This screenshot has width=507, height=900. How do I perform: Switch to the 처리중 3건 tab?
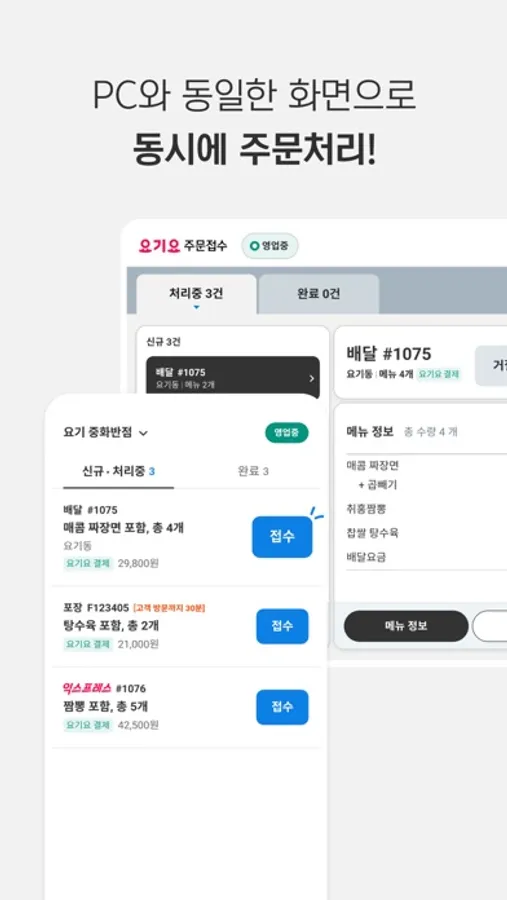196,294
